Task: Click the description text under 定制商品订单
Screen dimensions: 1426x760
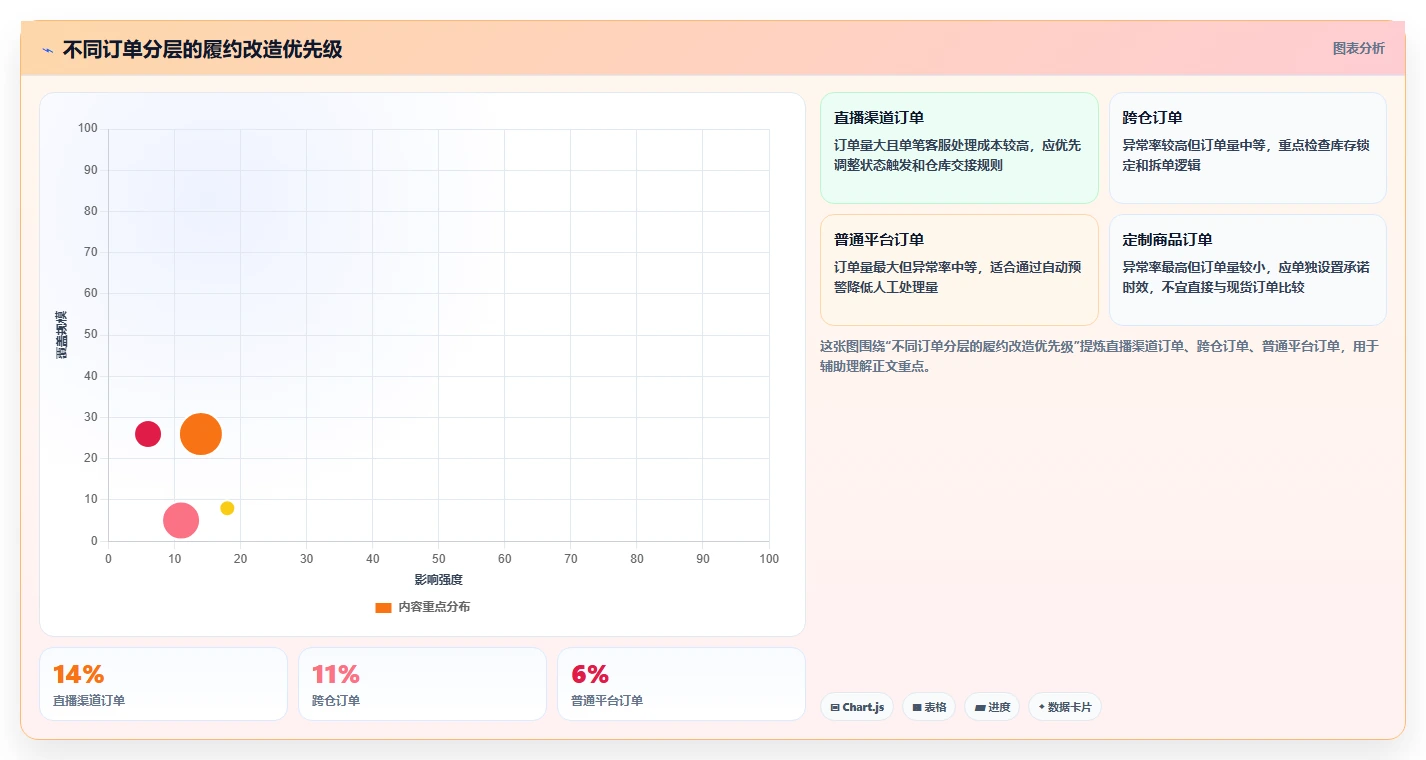Action: click(1246, 277)
